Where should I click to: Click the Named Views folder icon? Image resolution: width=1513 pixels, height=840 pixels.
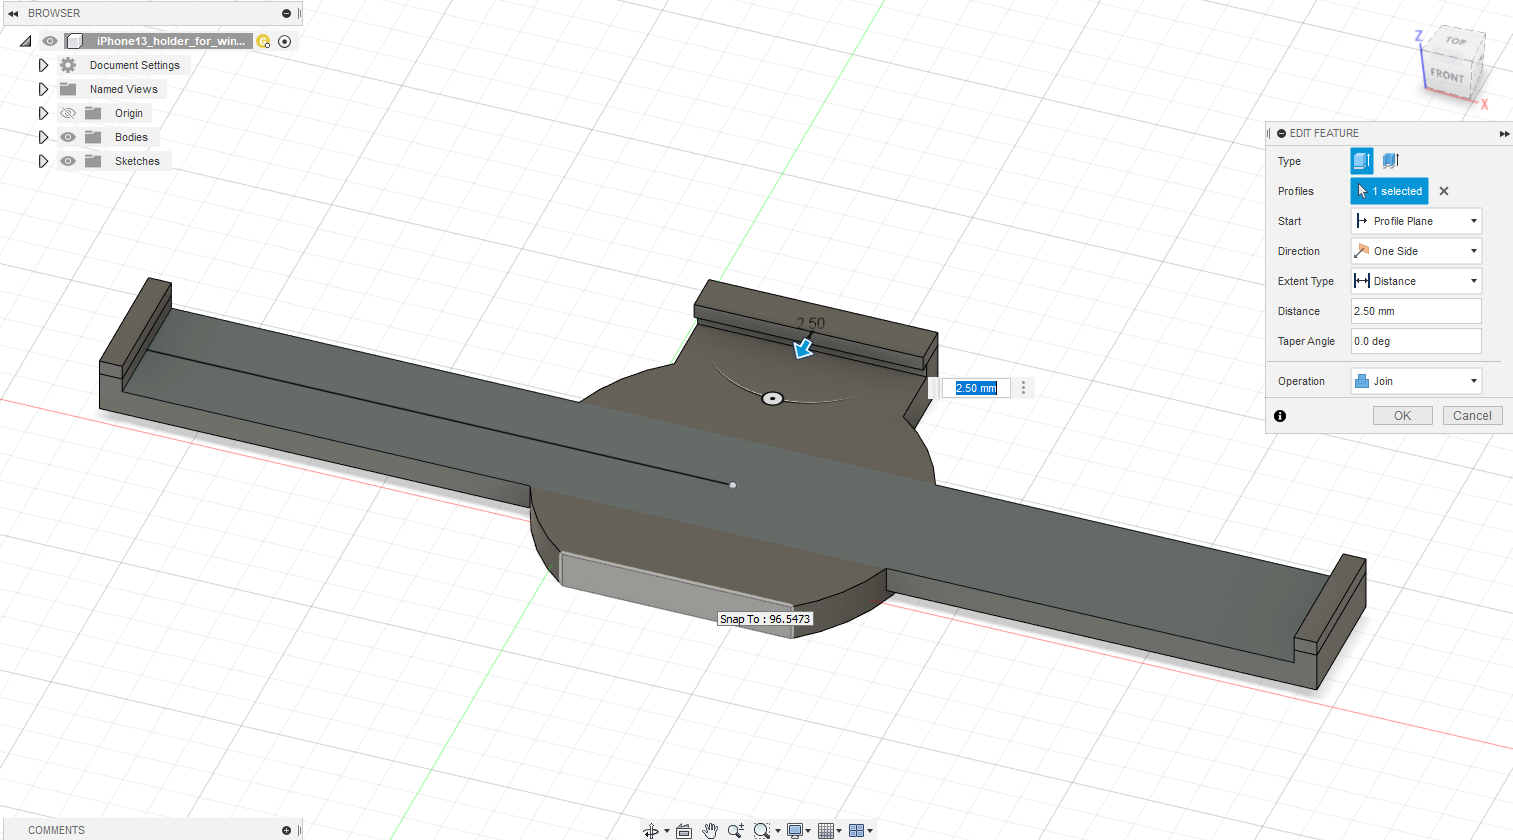(68, 89)
